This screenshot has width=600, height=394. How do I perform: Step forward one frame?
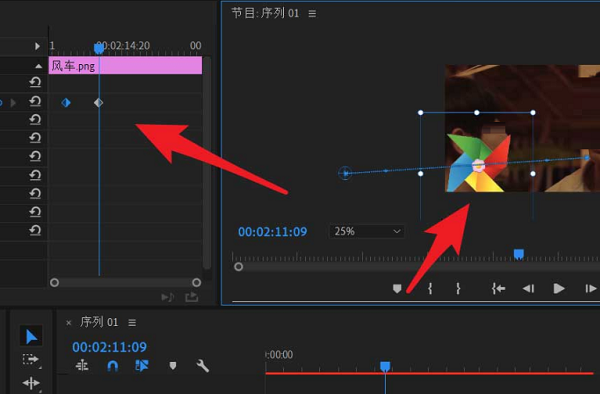[590, 288]
